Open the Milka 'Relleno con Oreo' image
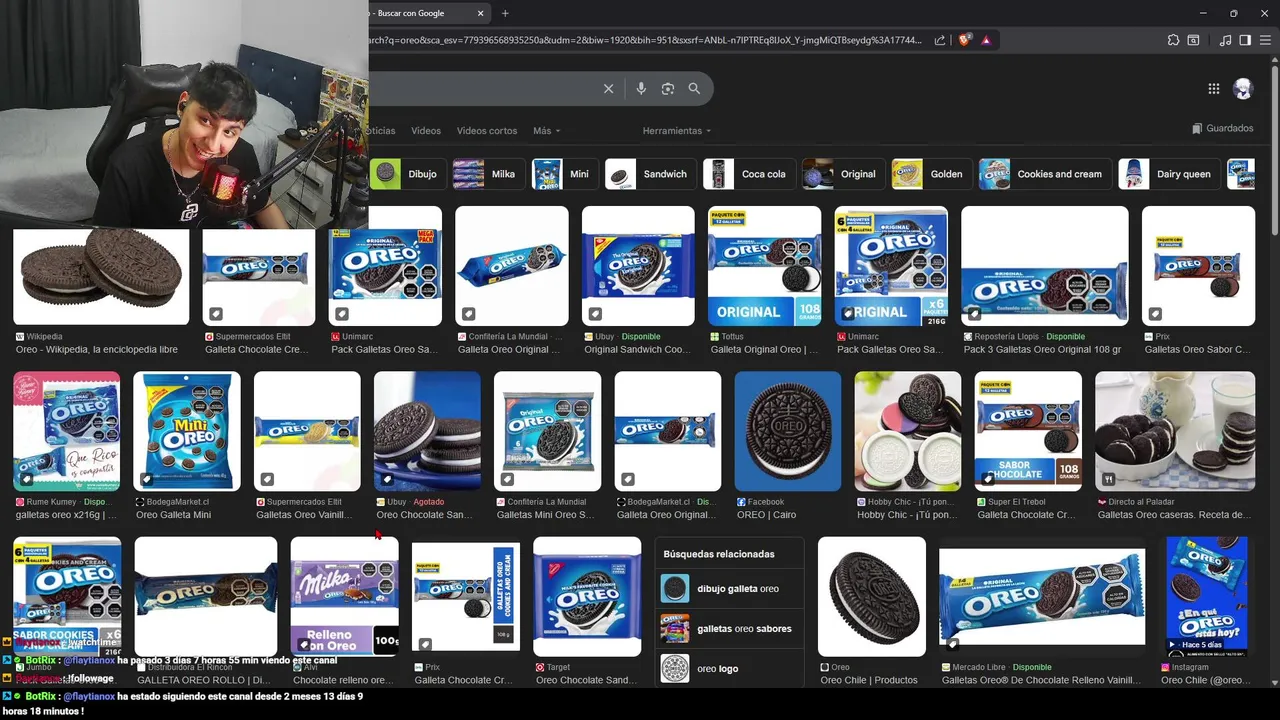This screenshot has height=720, width=1280. 345,596
